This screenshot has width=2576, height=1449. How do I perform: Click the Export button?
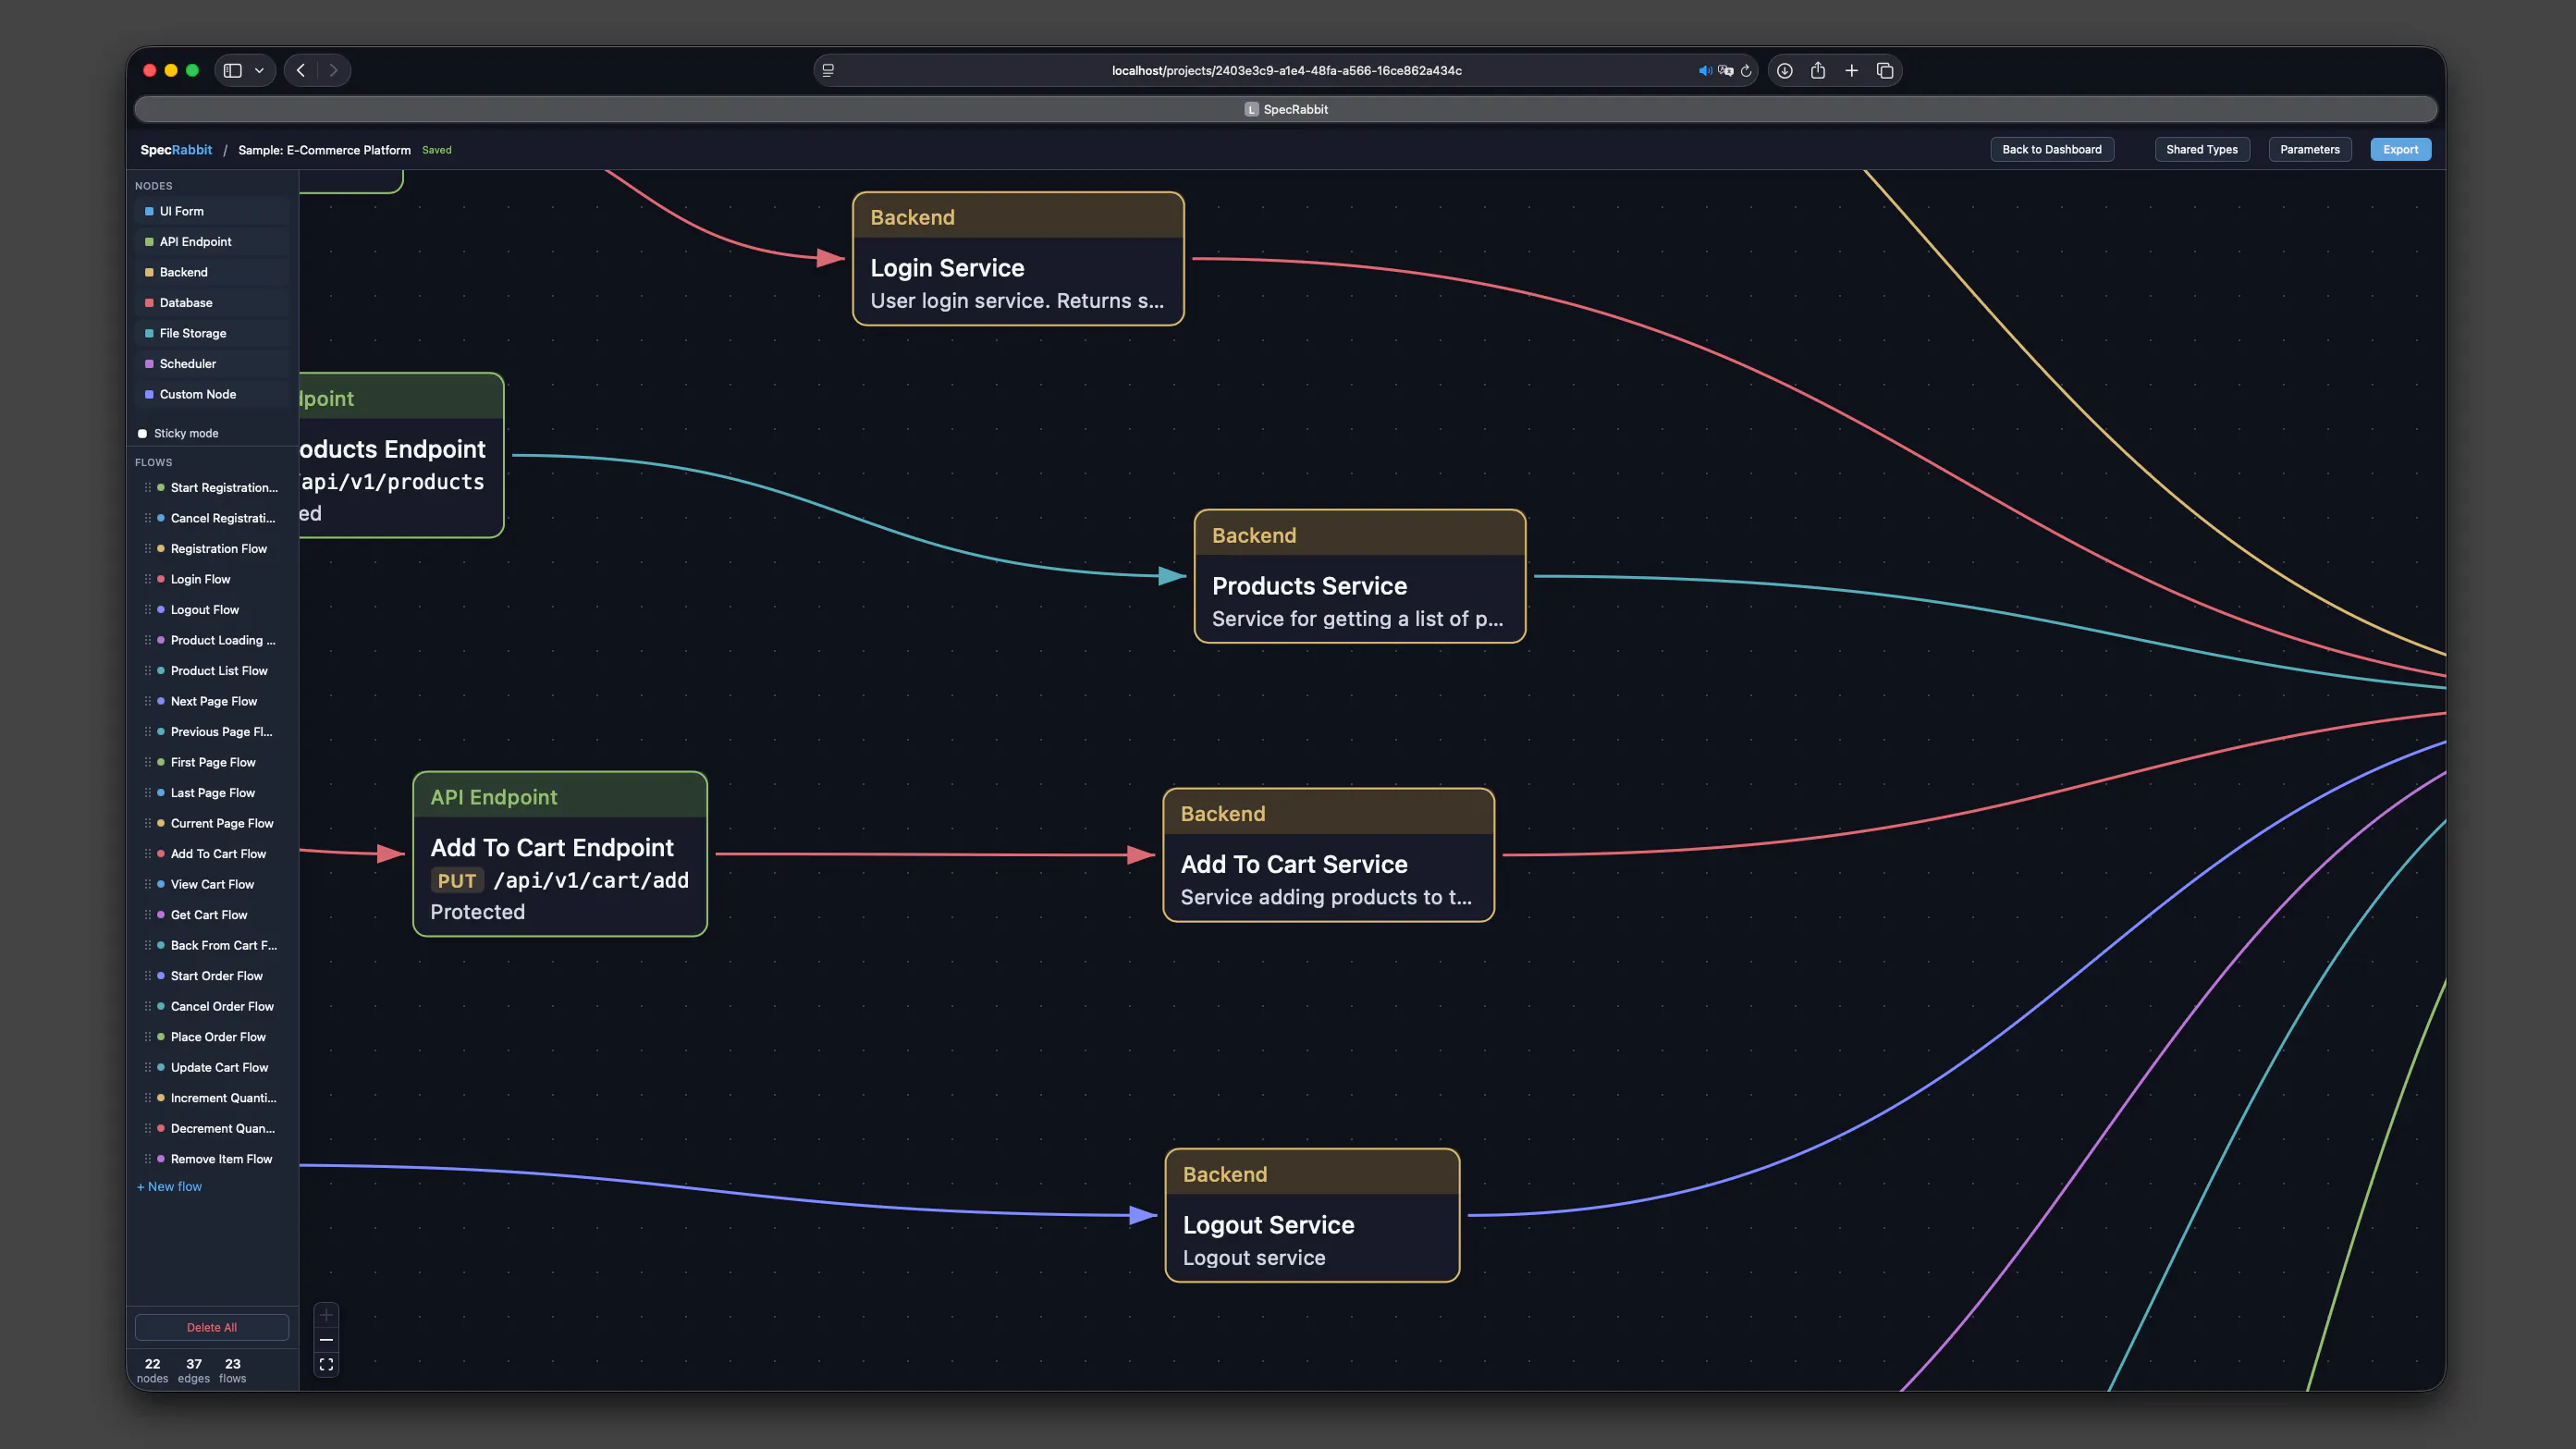[2400, 149]
